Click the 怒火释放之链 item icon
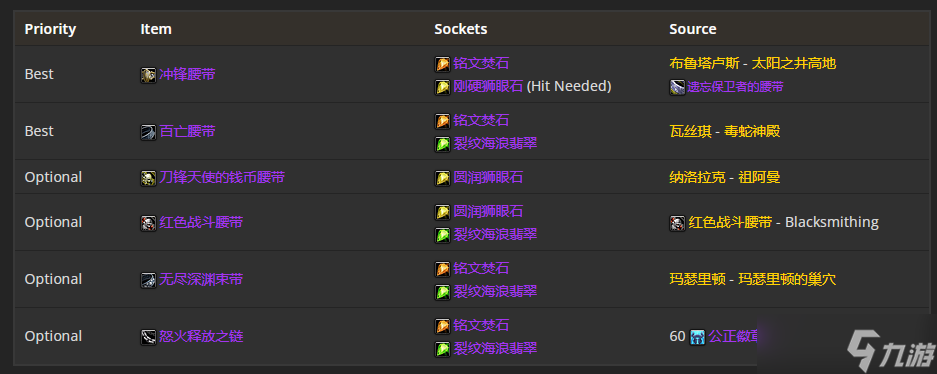This screenshot has height=374, width=937. [x=148, y=337]
